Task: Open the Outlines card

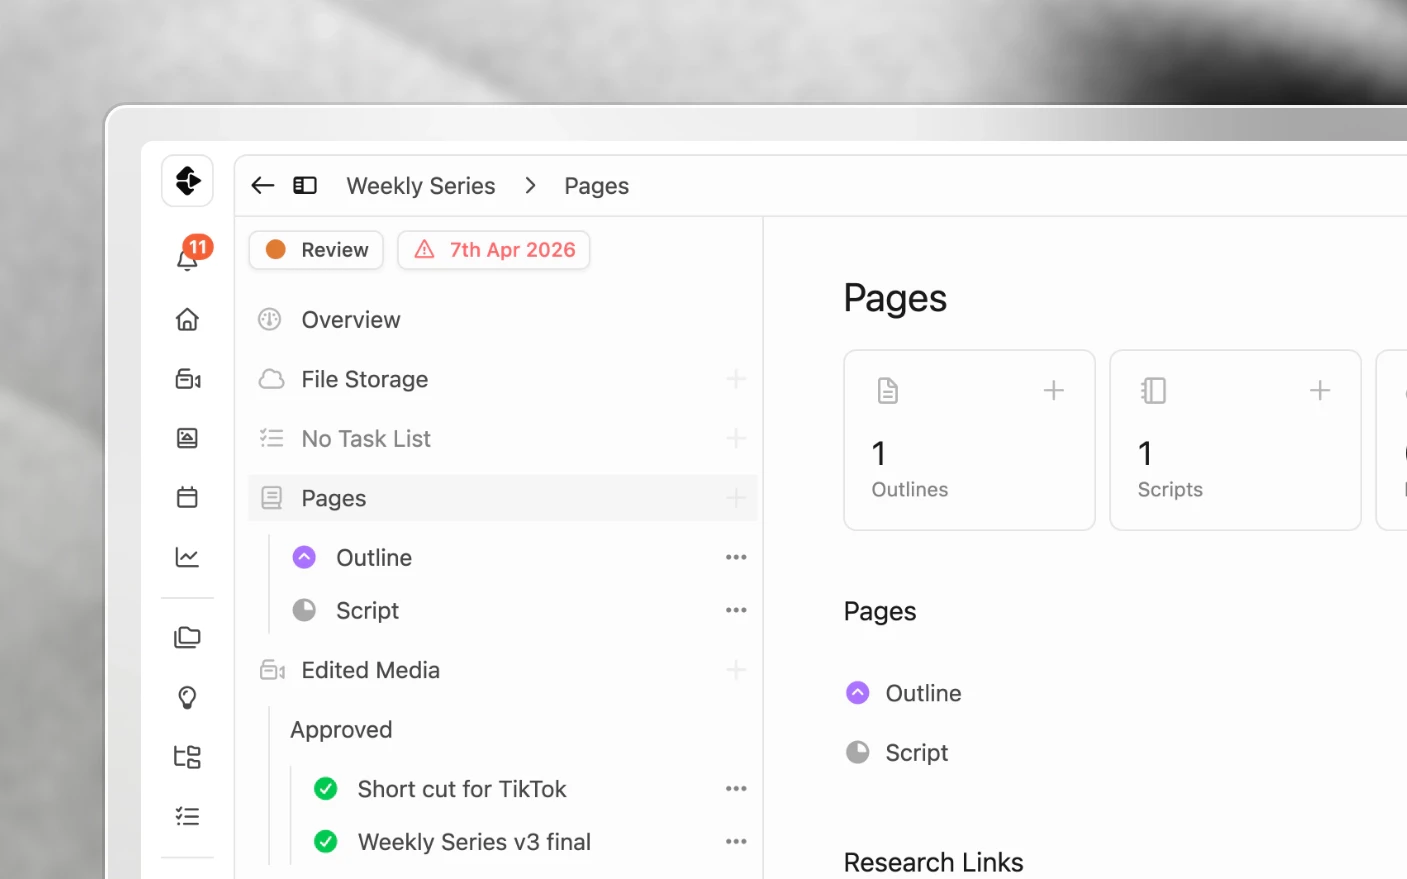Action: pyautogui.click(x=969, y=440)
